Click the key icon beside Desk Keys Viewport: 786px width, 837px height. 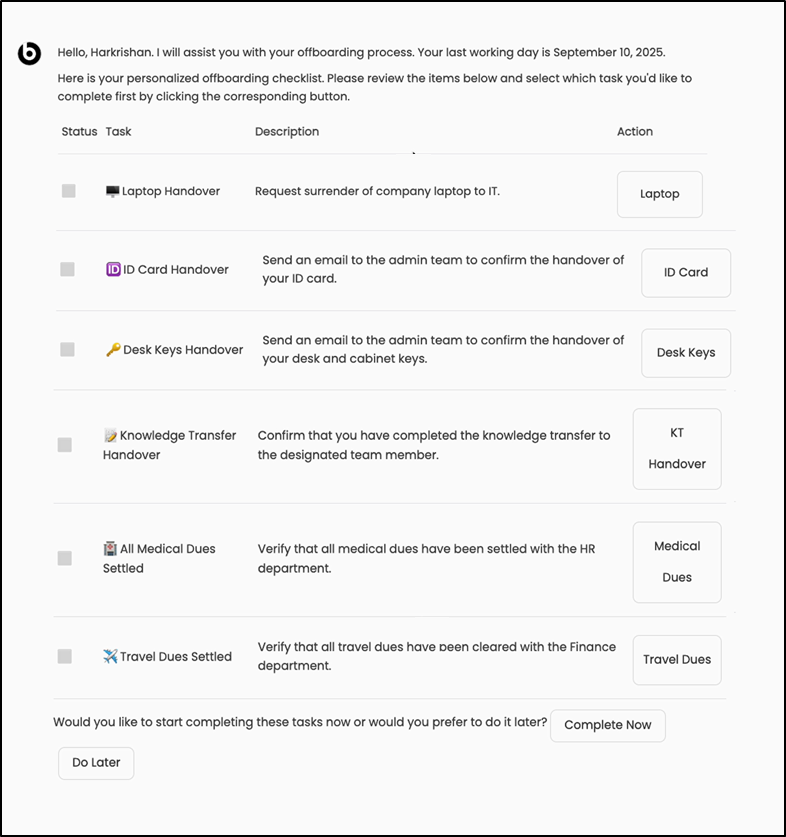click(113, 350)
